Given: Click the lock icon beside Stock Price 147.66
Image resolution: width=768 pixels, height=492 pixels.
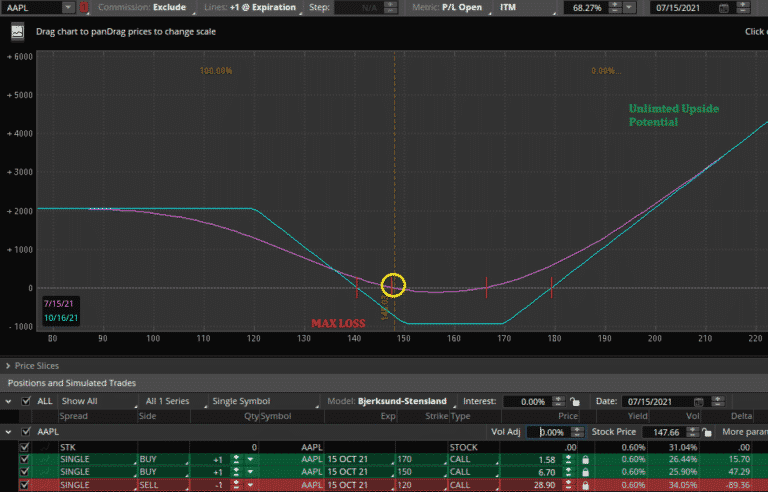Looking at the screenshot, I should click(x=709, y=433).
